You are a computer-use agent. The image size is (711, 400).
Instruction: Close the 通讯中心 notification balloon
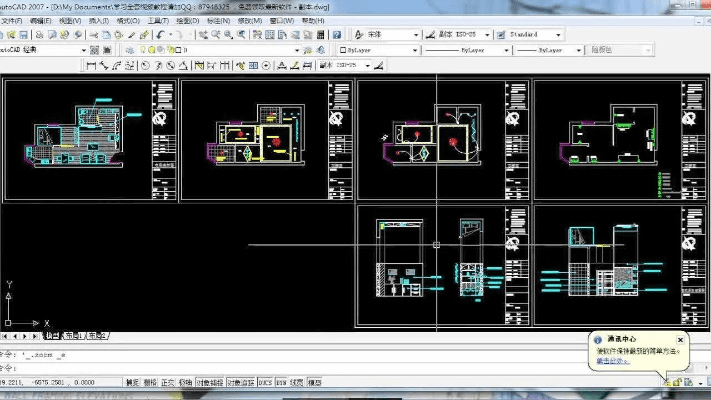pos(681,340)
